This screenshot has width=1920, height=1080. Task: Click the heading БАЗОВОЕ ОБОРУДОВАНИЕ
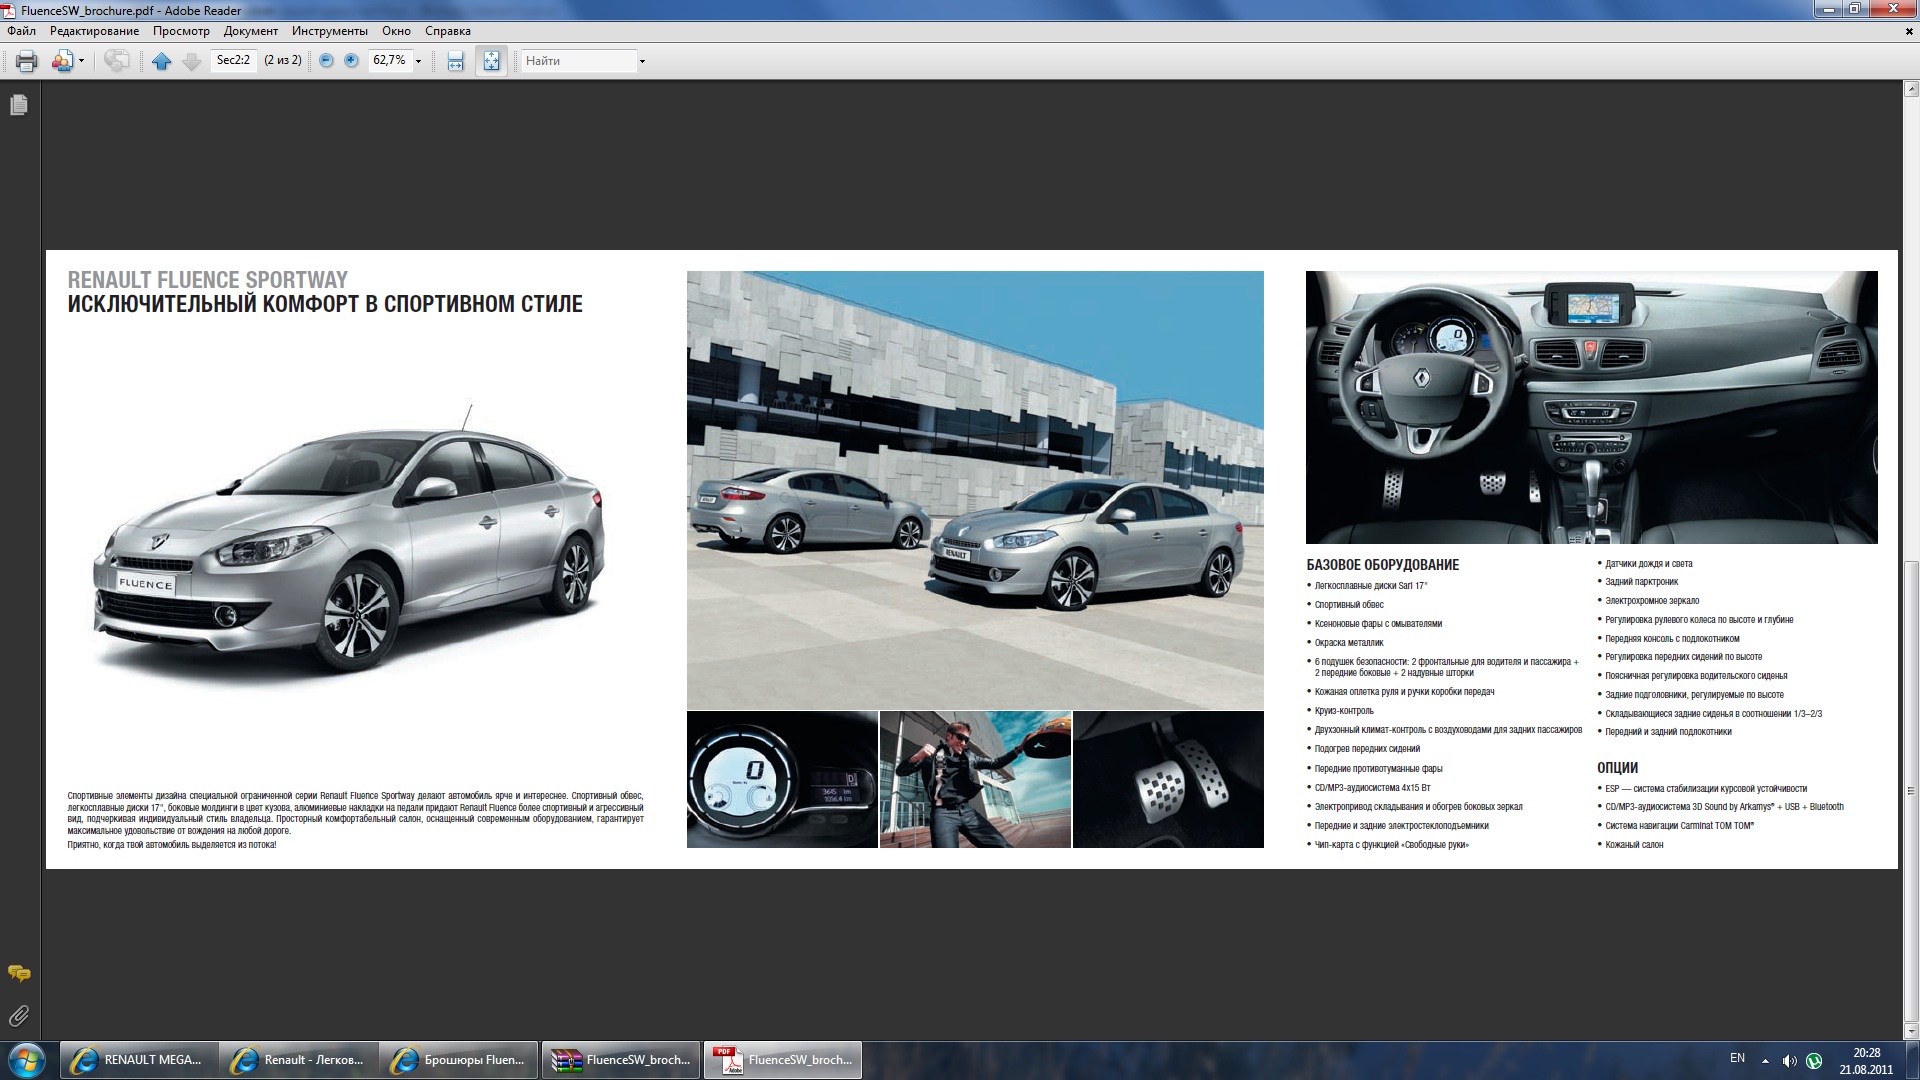click(x=1382, y=565)
